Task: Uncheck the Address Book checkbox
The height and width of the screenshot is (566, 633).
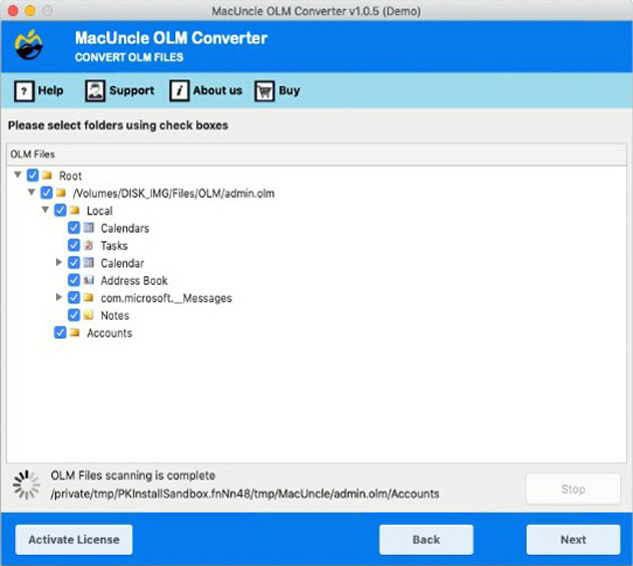Action: (74, 280)
